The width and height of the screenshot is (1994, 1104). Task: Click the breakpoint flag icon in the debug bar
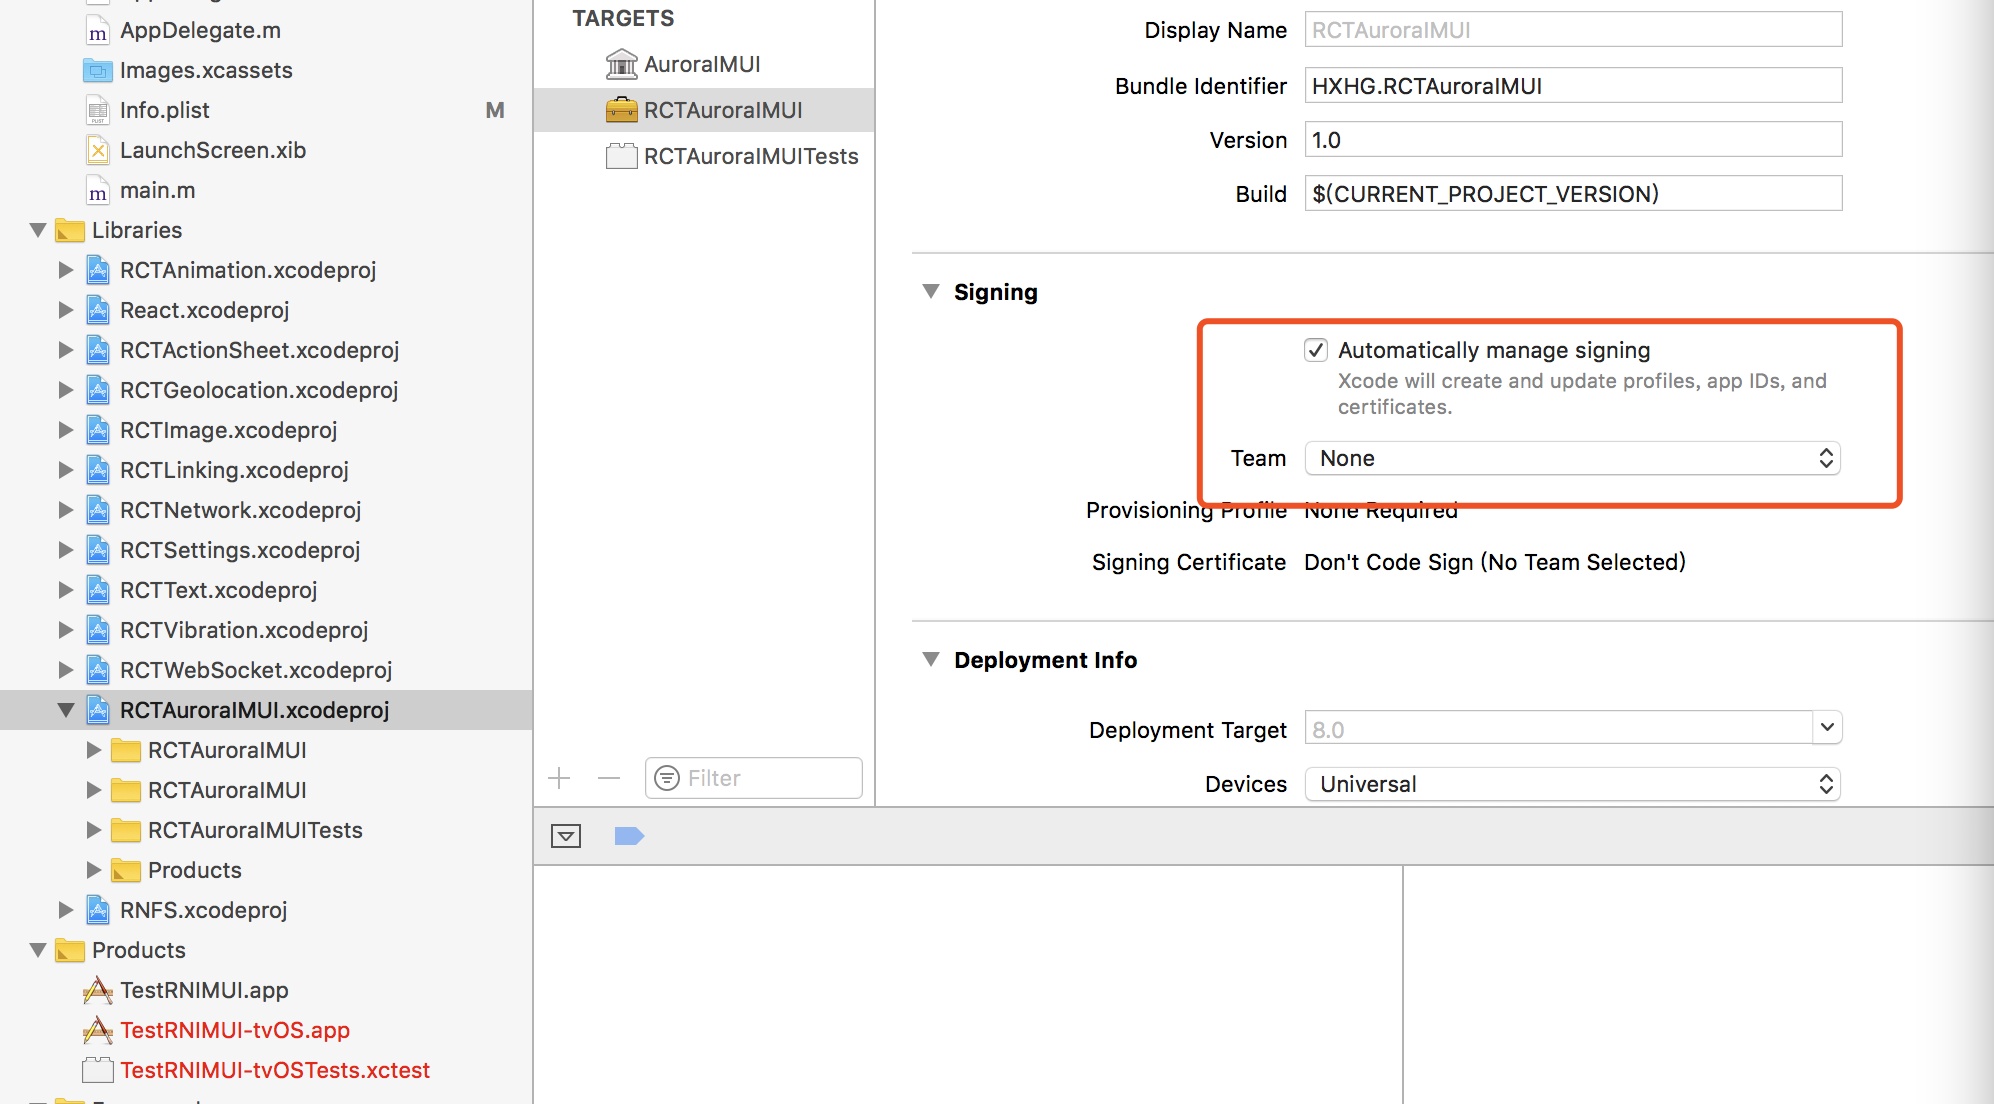628,836
